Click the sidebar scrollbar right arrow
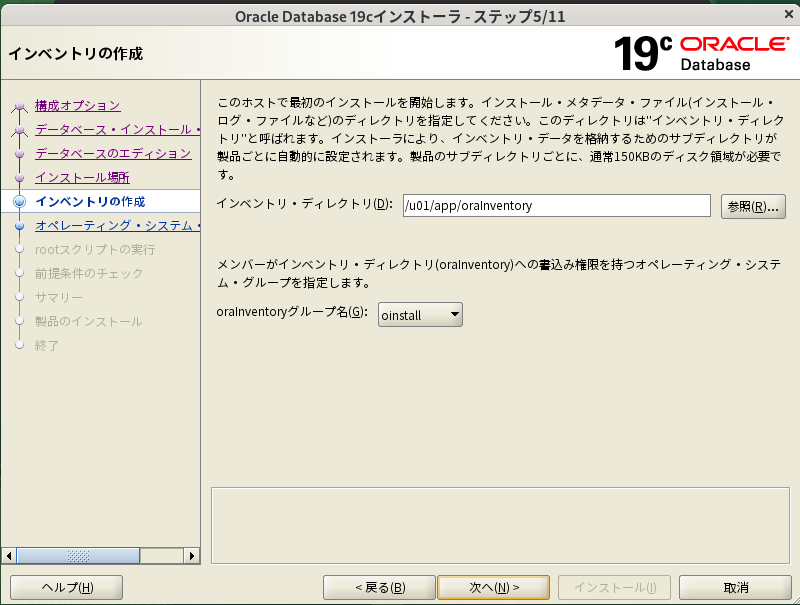This screenshot has height=605, width=800. [192, 556]
